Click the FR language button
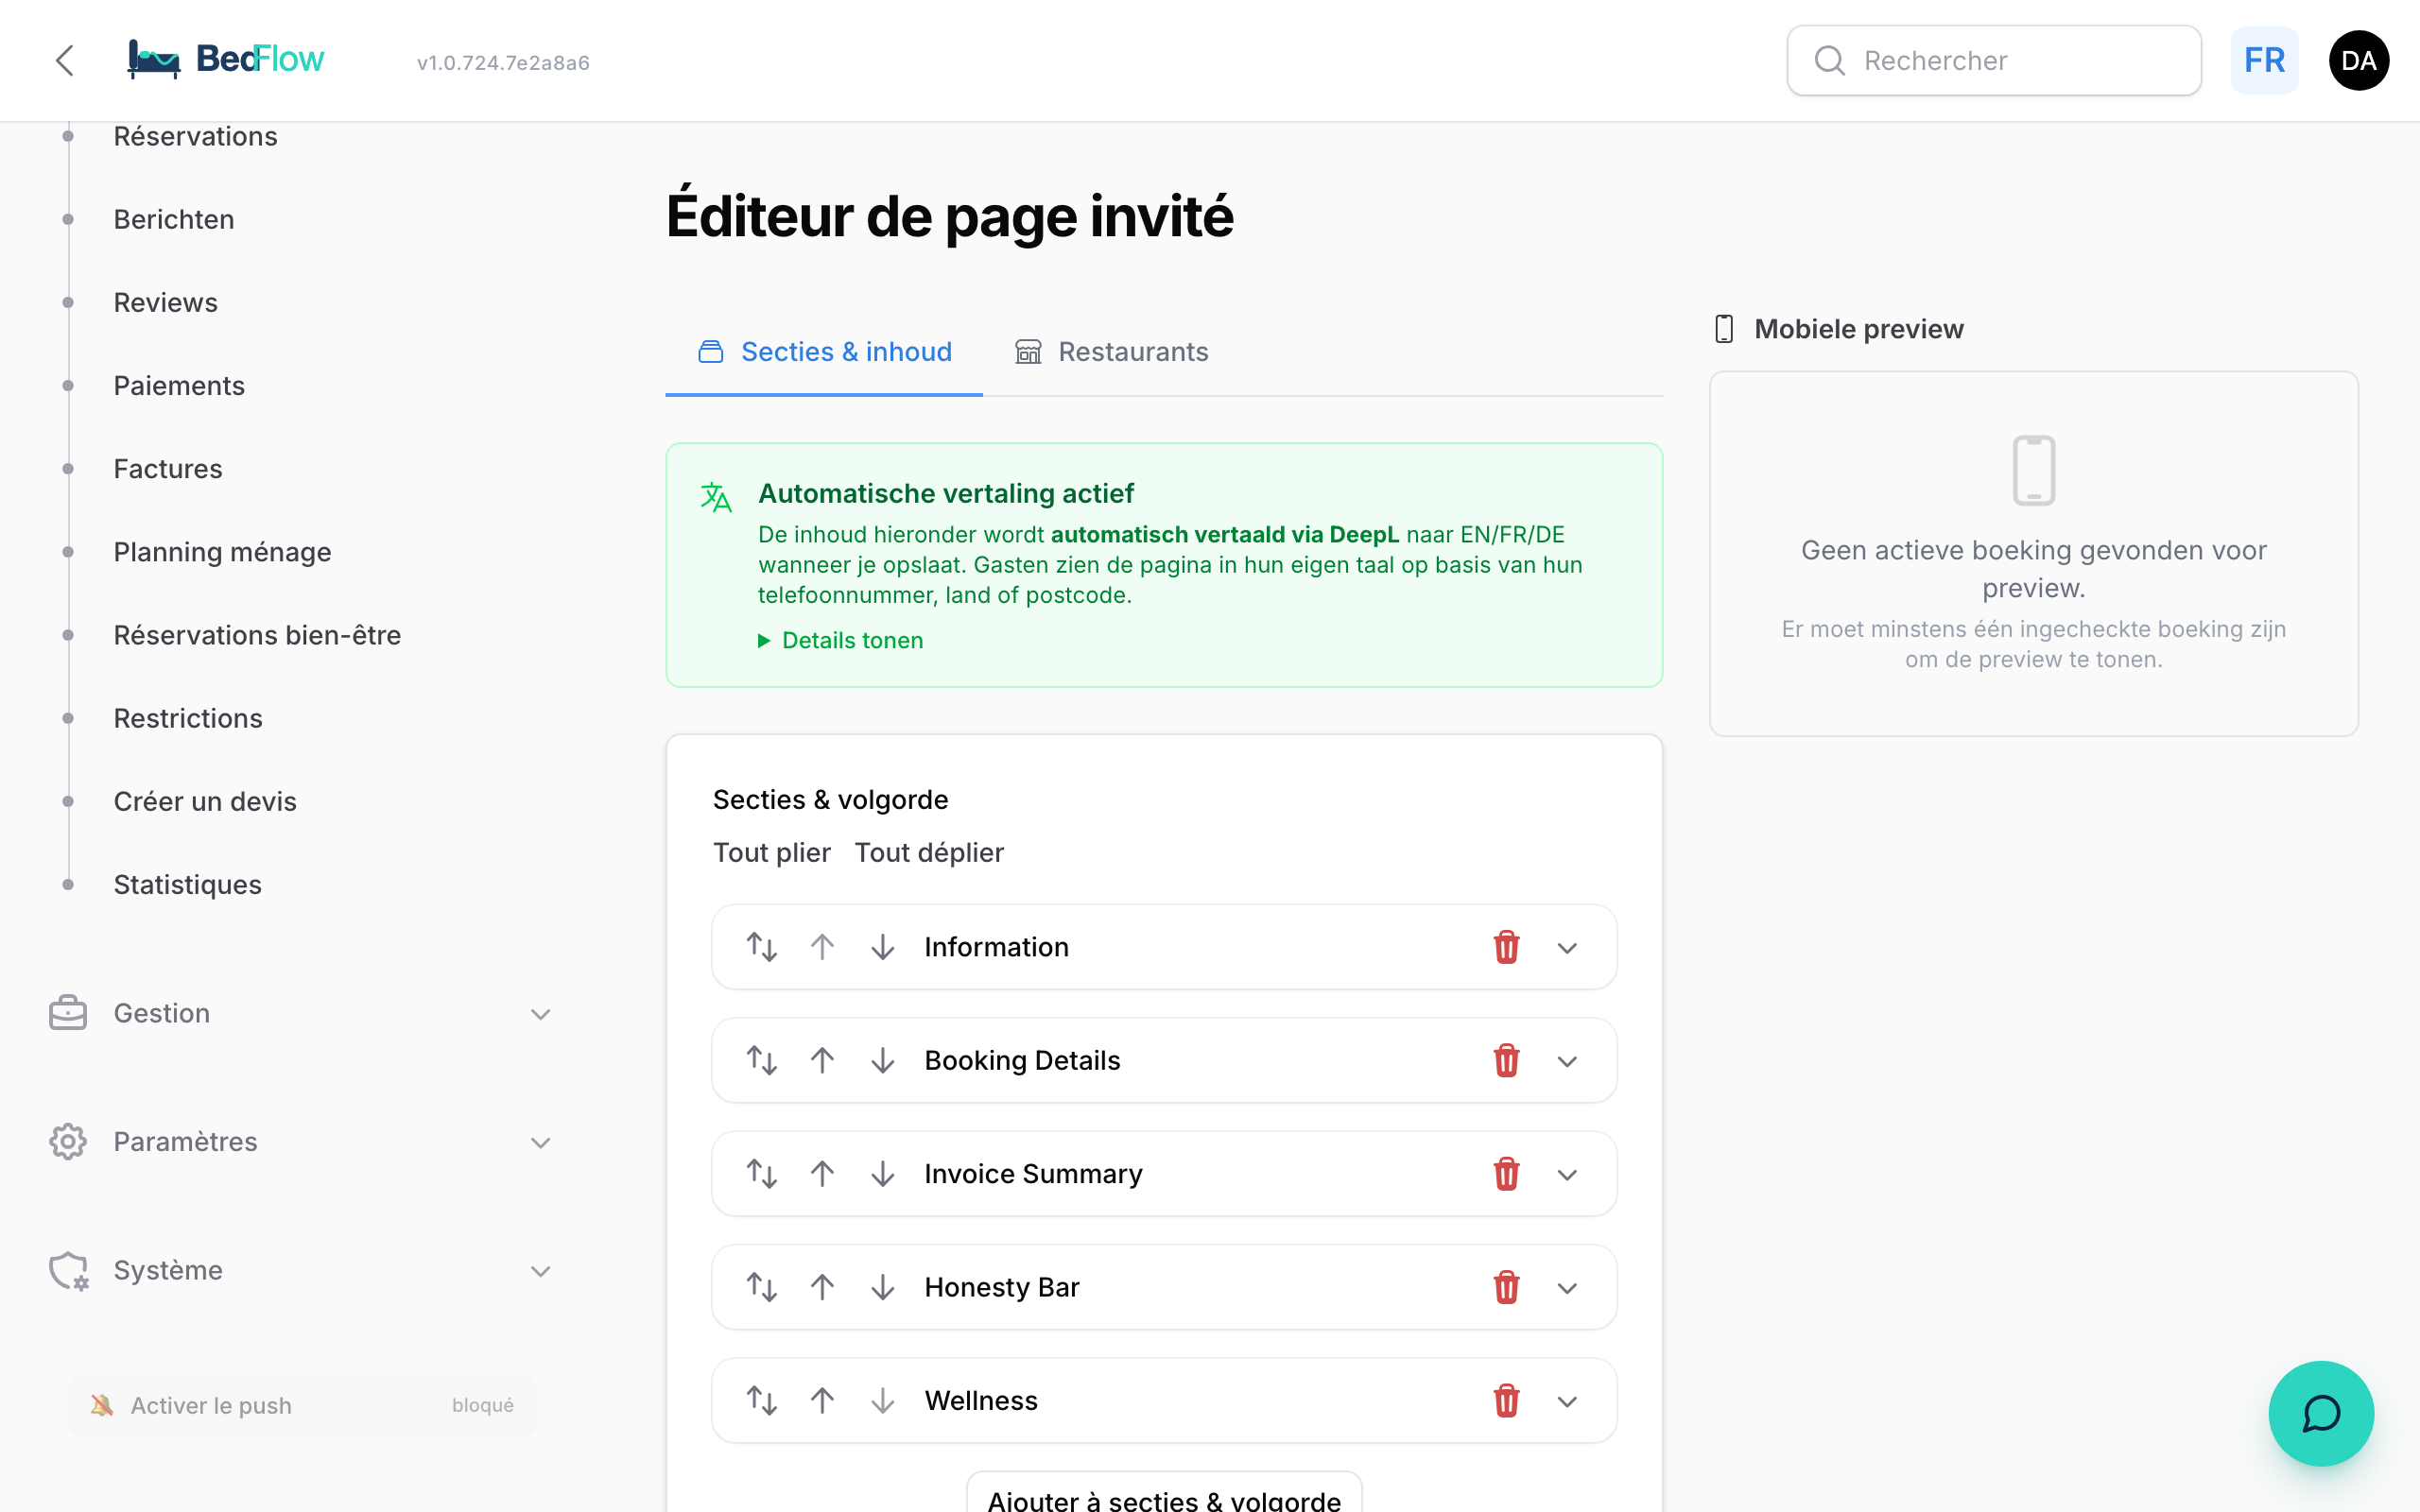Viewport: 2420px width, 1512px height. coord(2264,60)
